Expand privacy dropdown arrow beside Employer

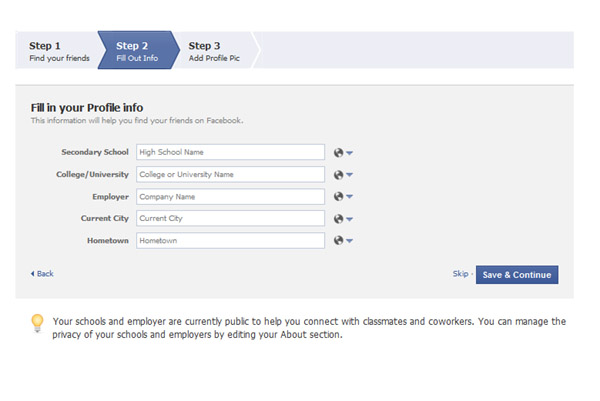click(x=349, y=197)
